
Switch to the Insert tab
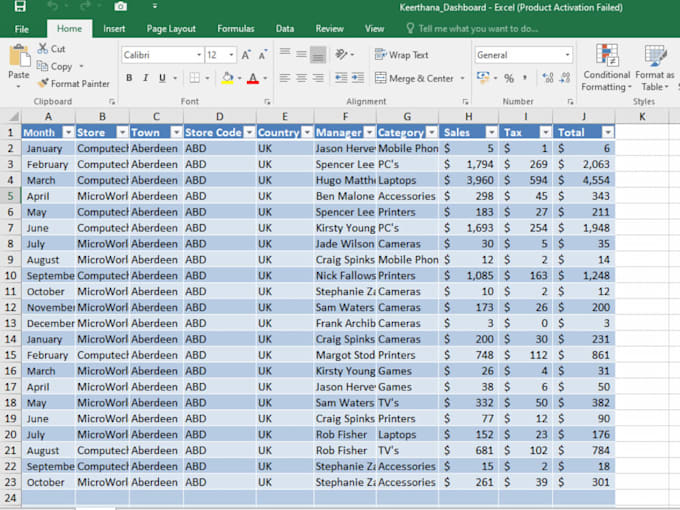coord(114,29)
